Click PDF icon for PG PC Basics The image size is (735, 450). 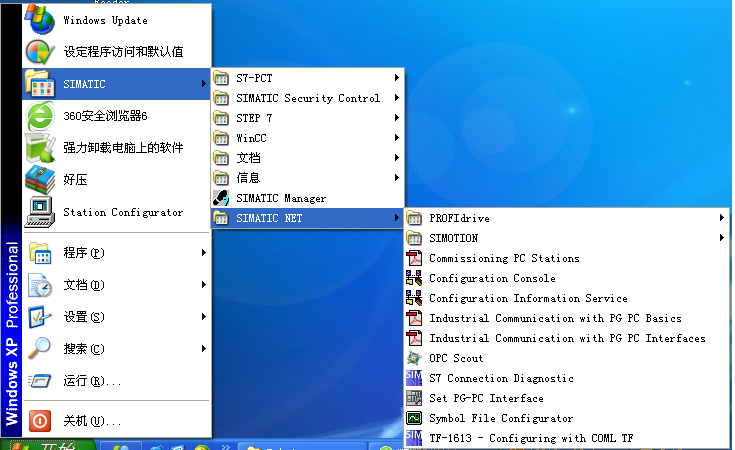[x=414, y=318]
